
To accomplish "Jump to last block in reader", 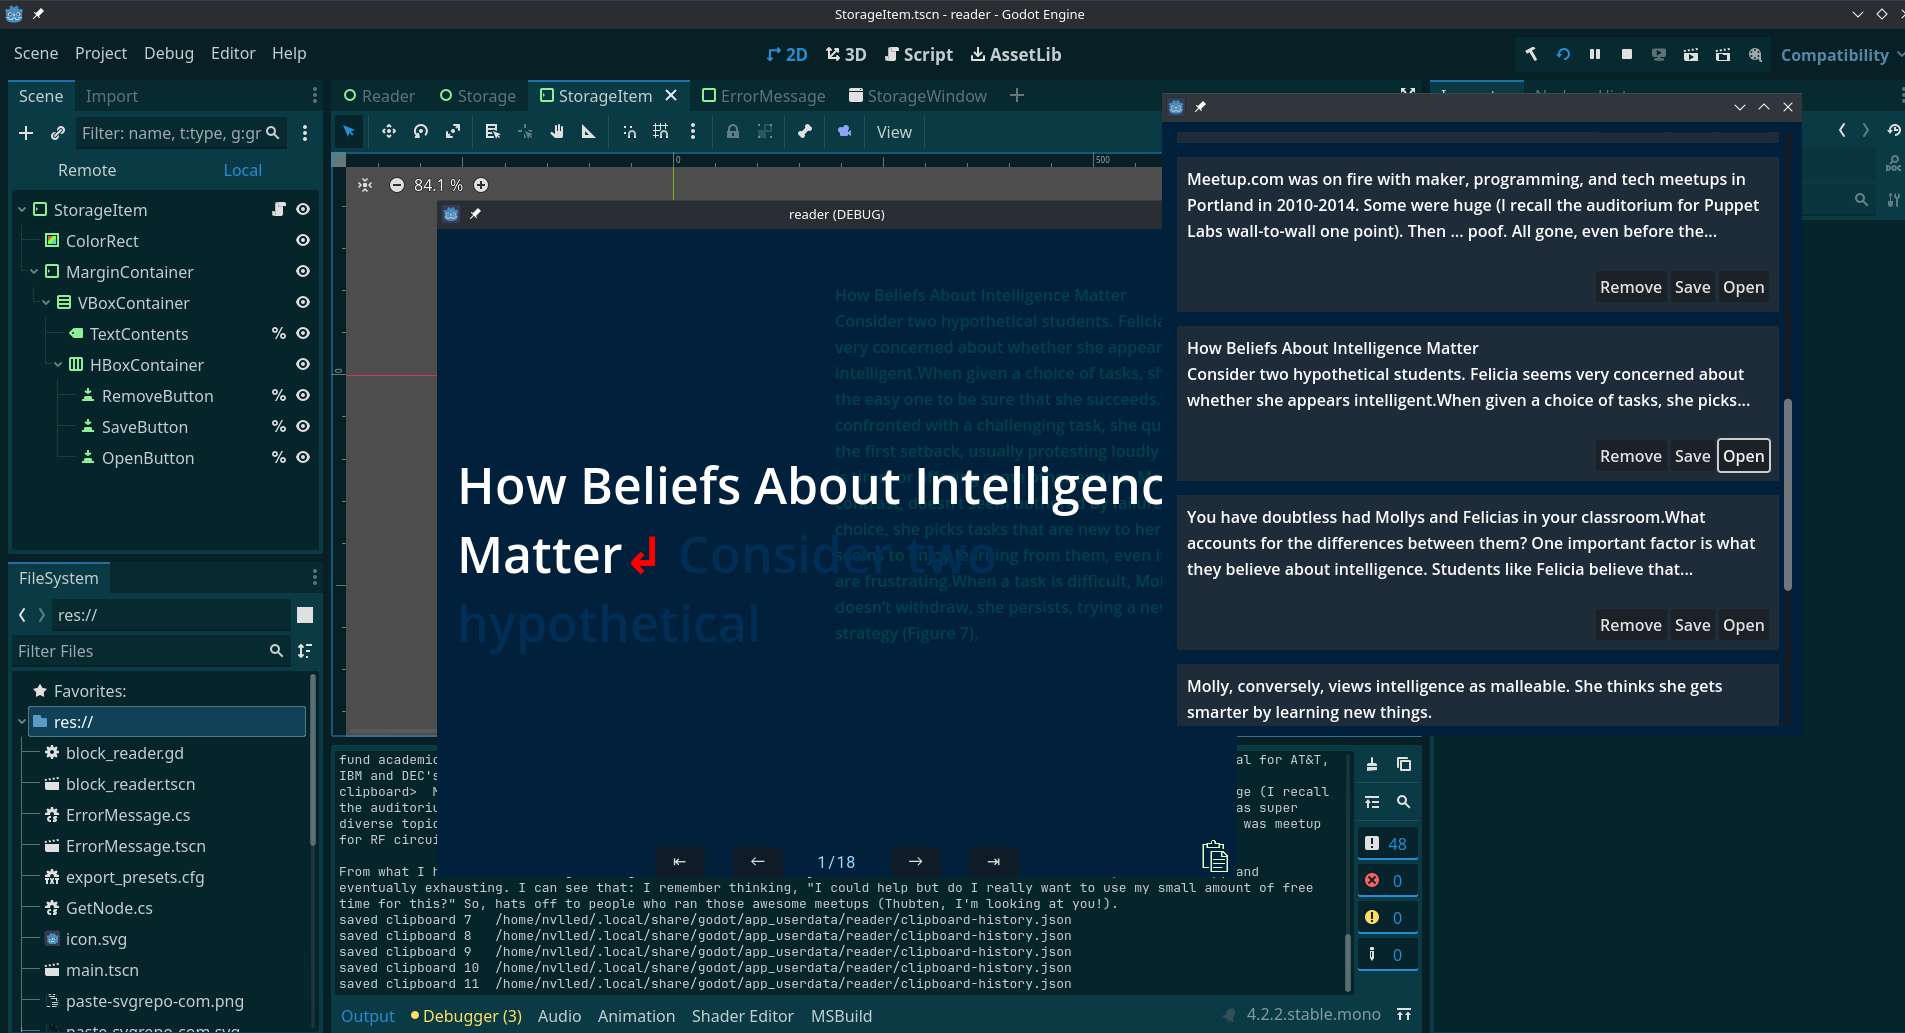I will 993,861.
